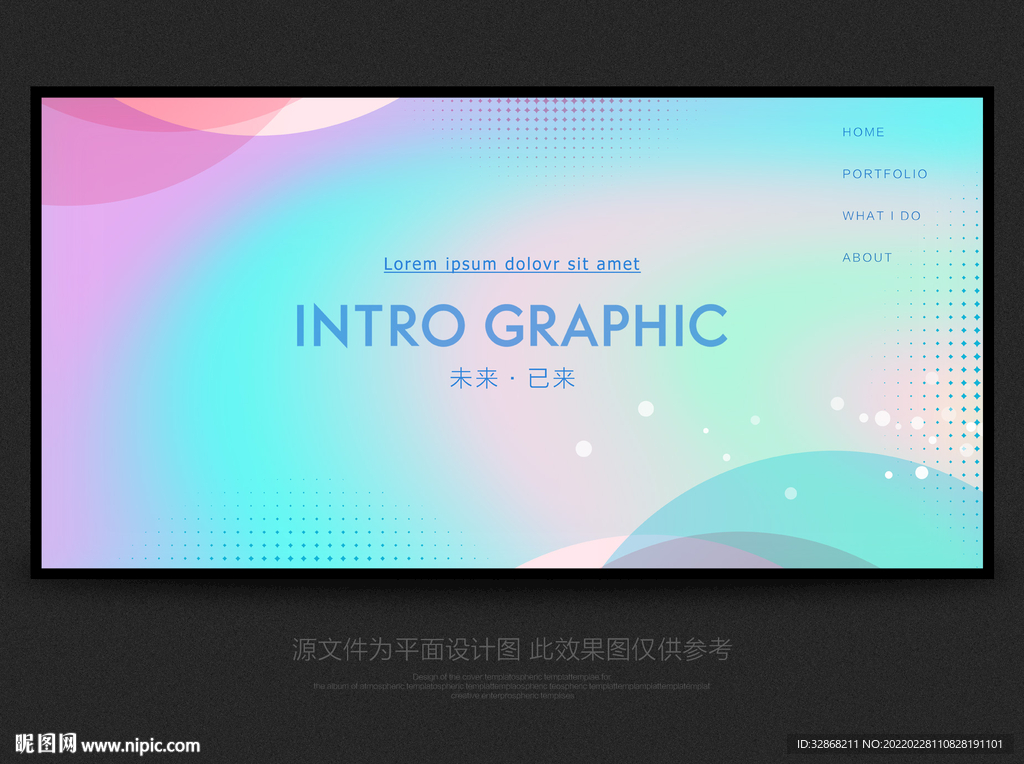Go to the PORTFOLIO section
Image resolution: width=1024 pixels, height=764 pixels.
885,174
